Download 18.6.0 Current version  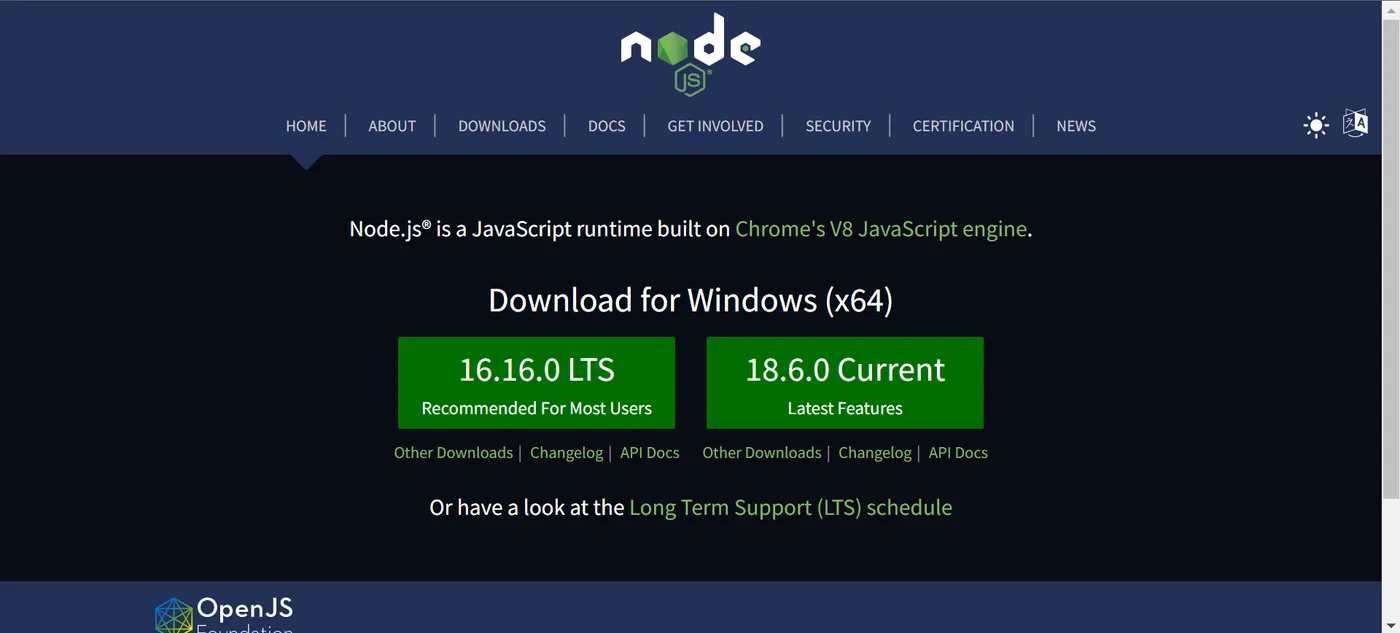845,383
